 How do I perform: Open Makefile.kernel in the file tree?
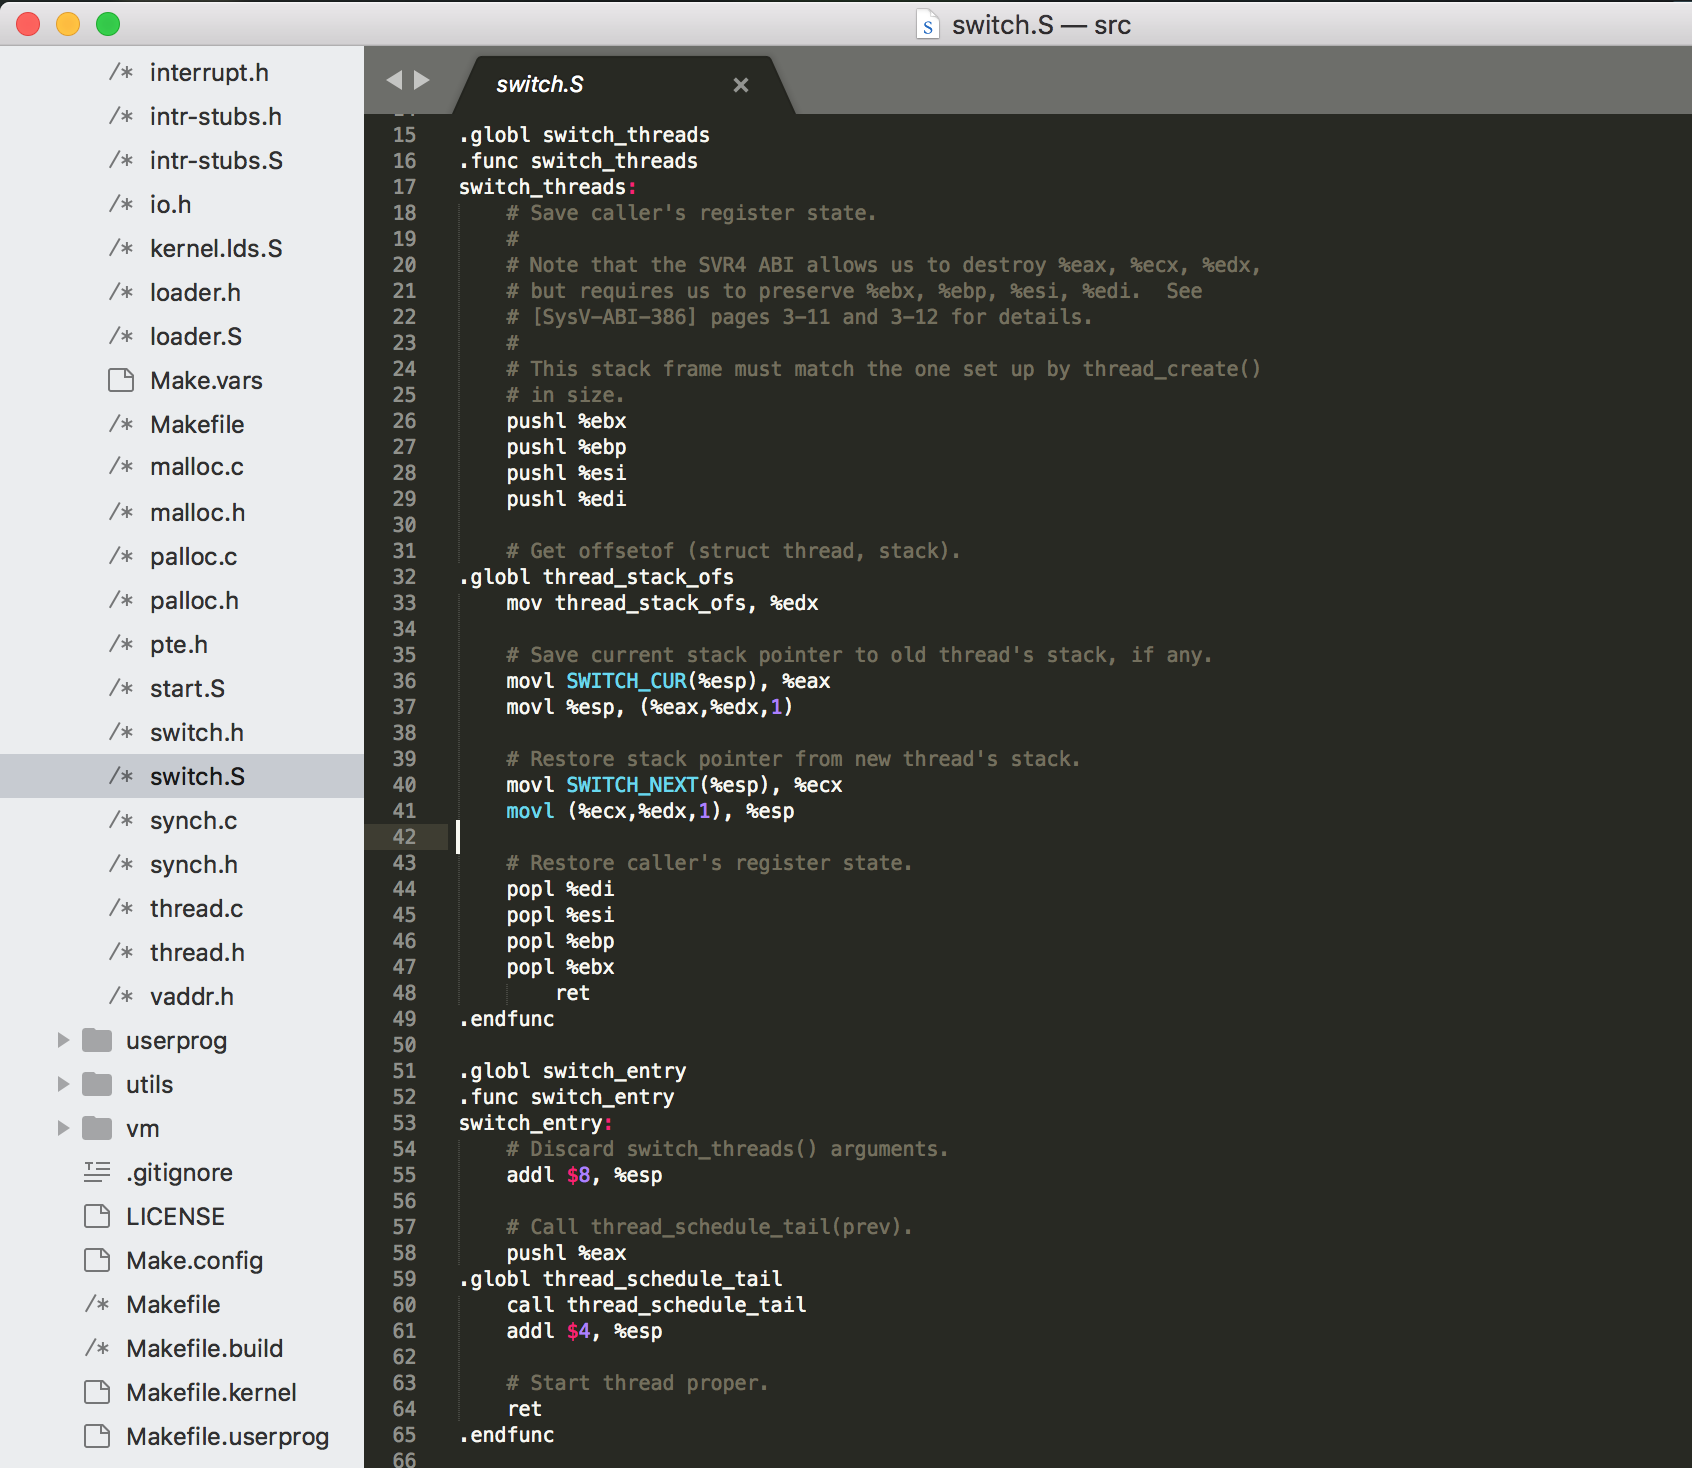point(211,1393)
